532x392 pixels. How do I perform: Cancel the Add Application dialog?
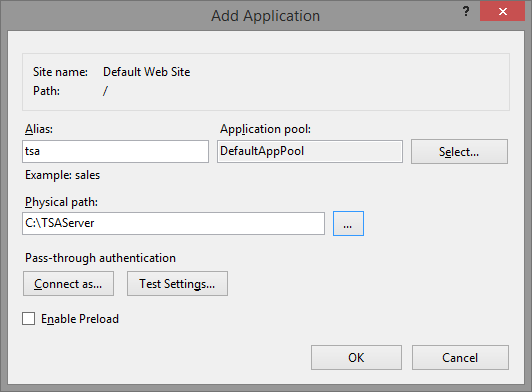point(460,358)
